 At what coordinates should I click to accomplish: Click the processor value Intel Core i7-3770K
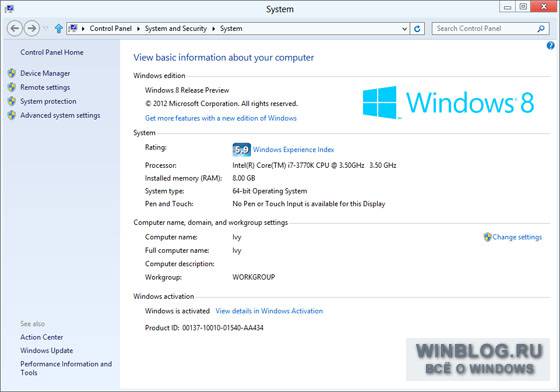(x=314, y=165)
